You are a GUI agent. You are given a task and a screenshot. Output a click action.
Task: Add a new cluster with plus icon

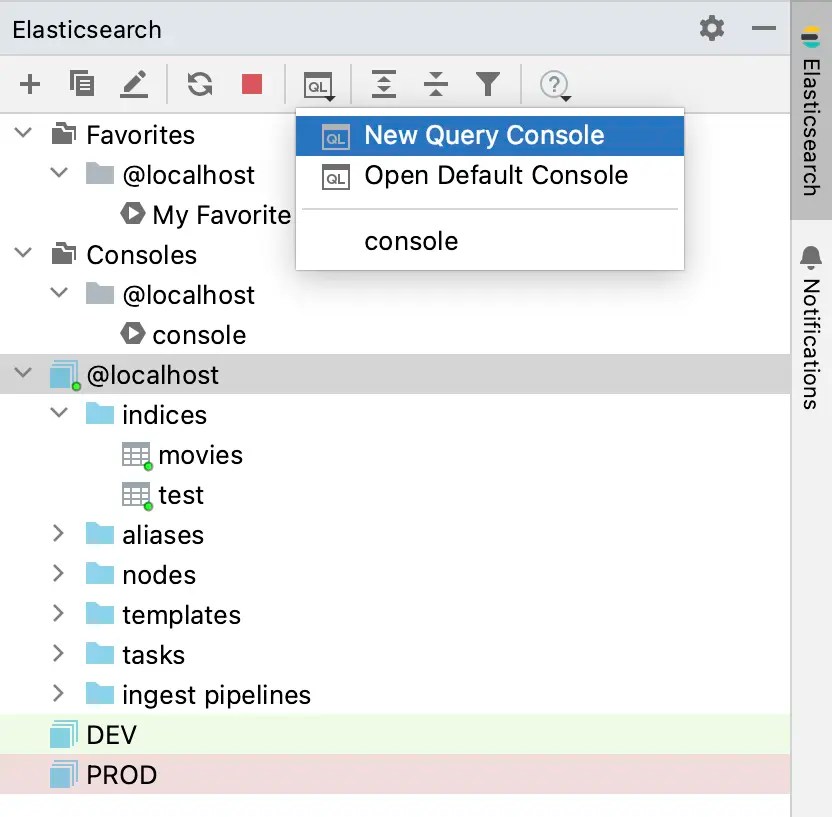(x=30, y=84)
